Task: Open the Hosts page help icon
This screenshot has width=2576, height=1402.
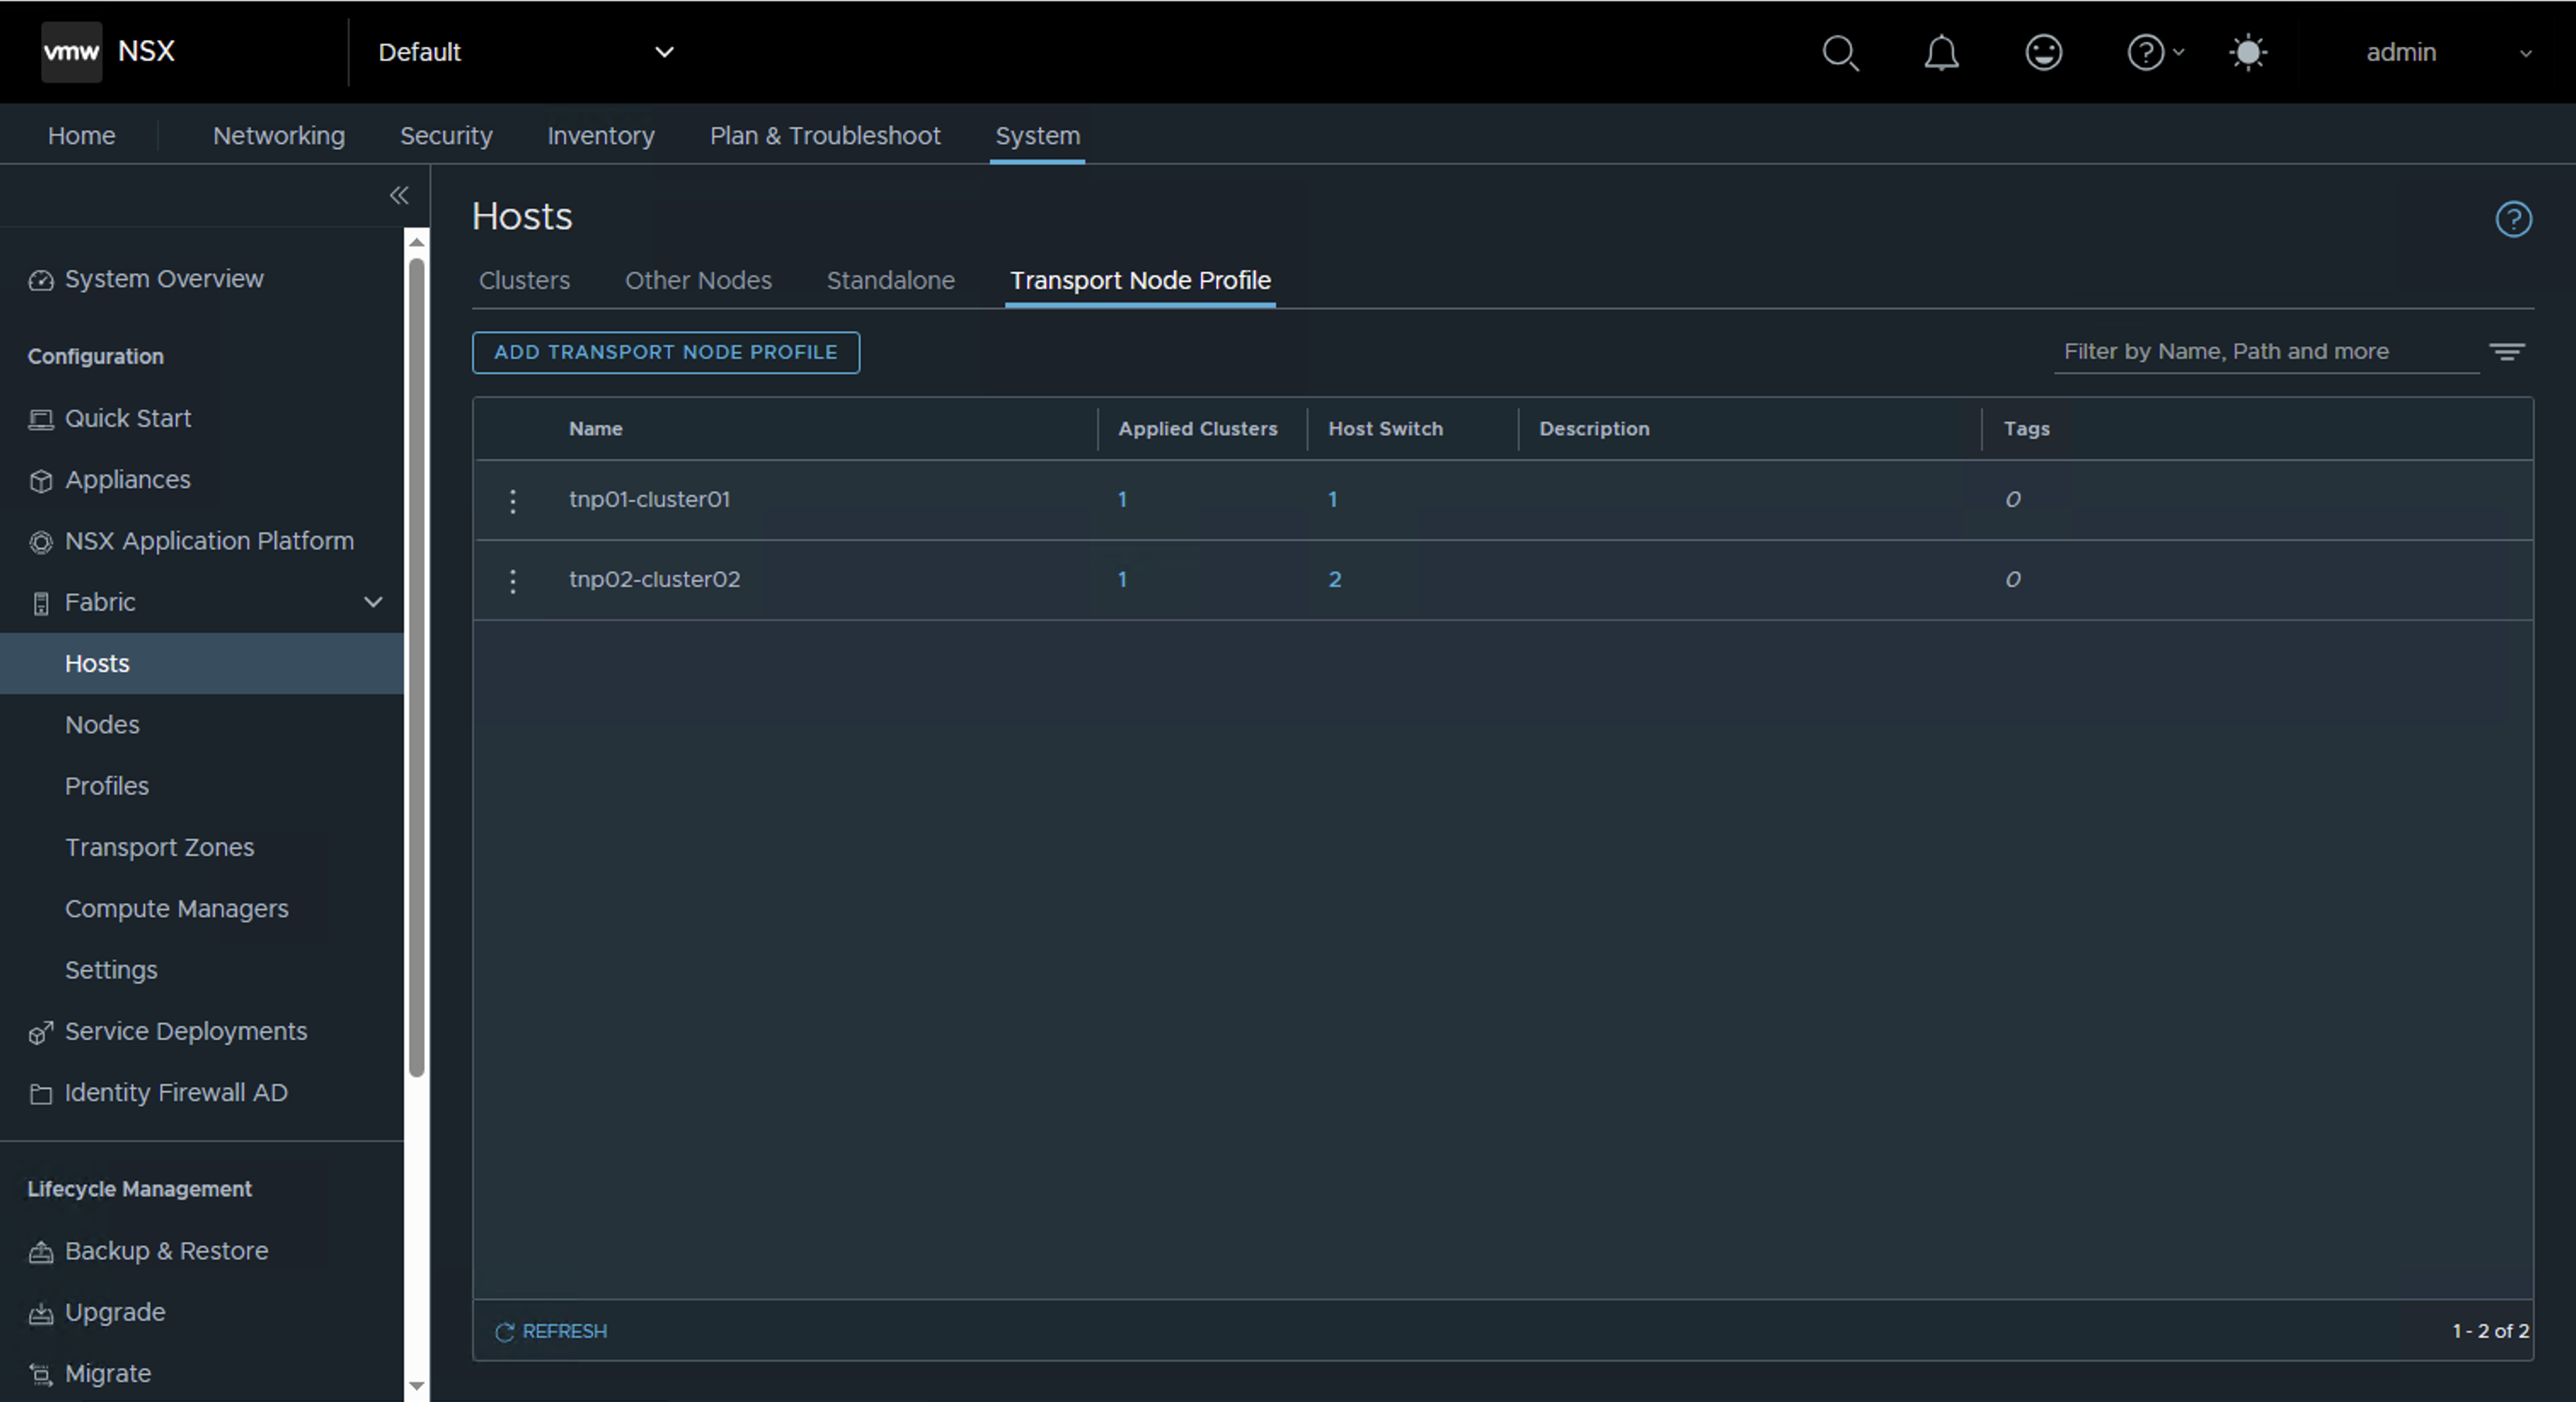Action: [x=2513, y=219]
